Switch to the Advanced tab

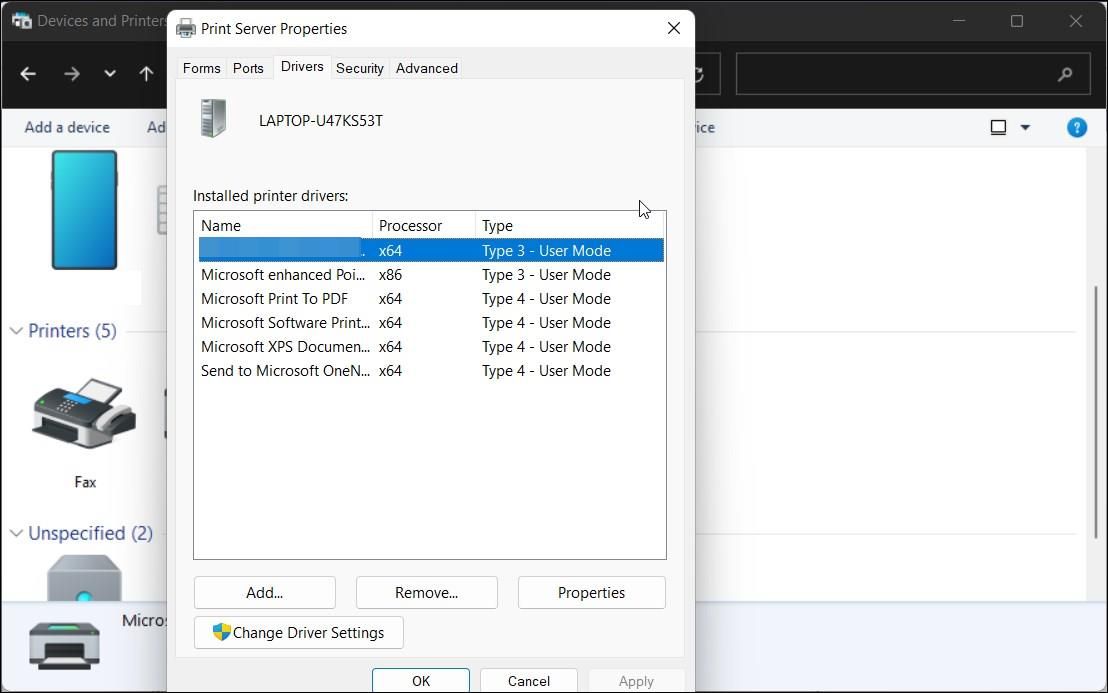click(x=426, y=67)
